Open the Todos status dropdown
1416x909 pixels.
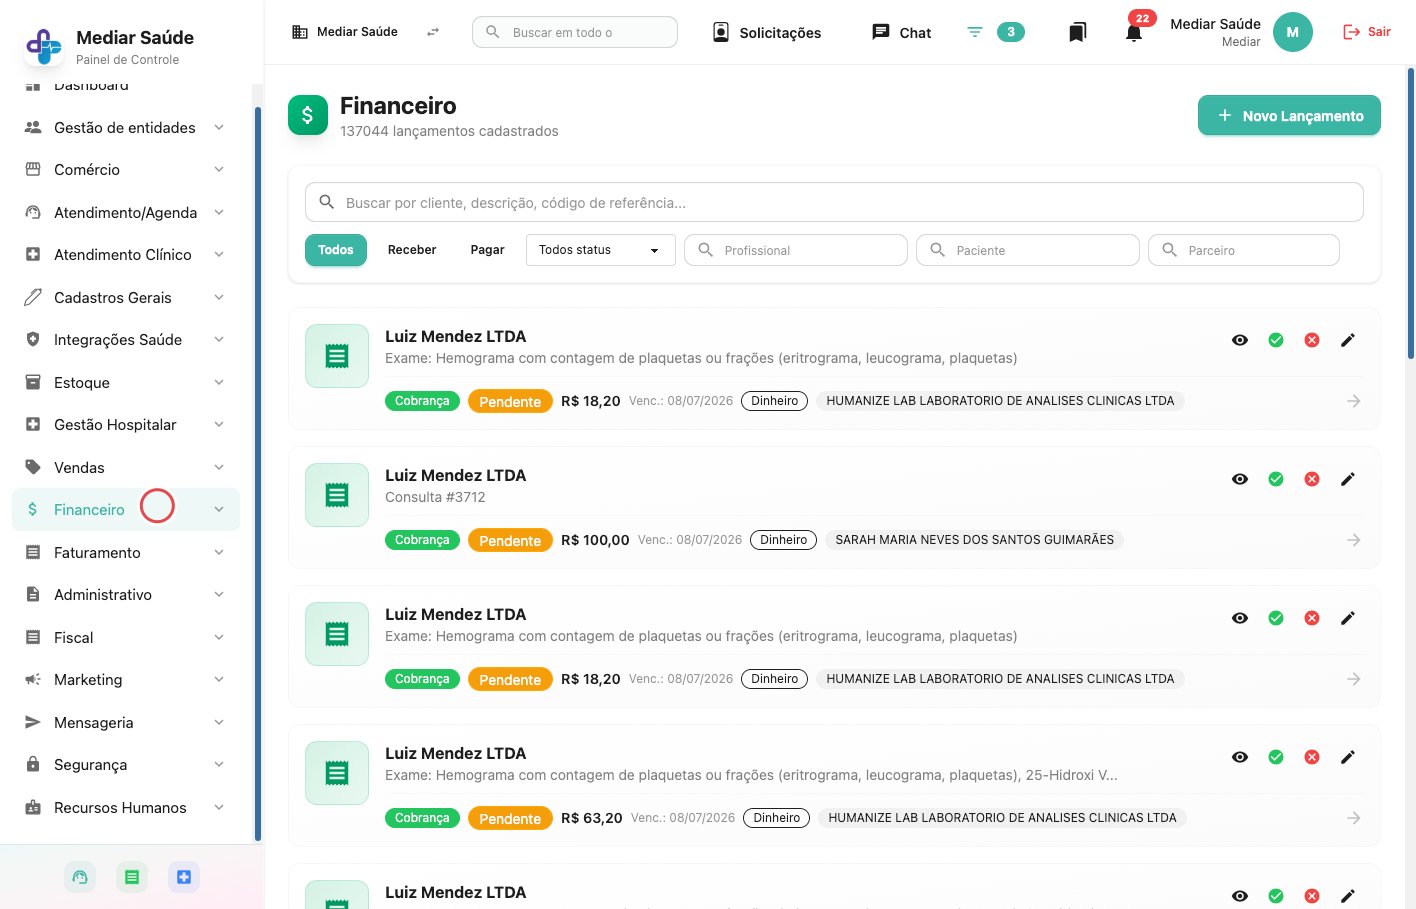coord(600,250)
